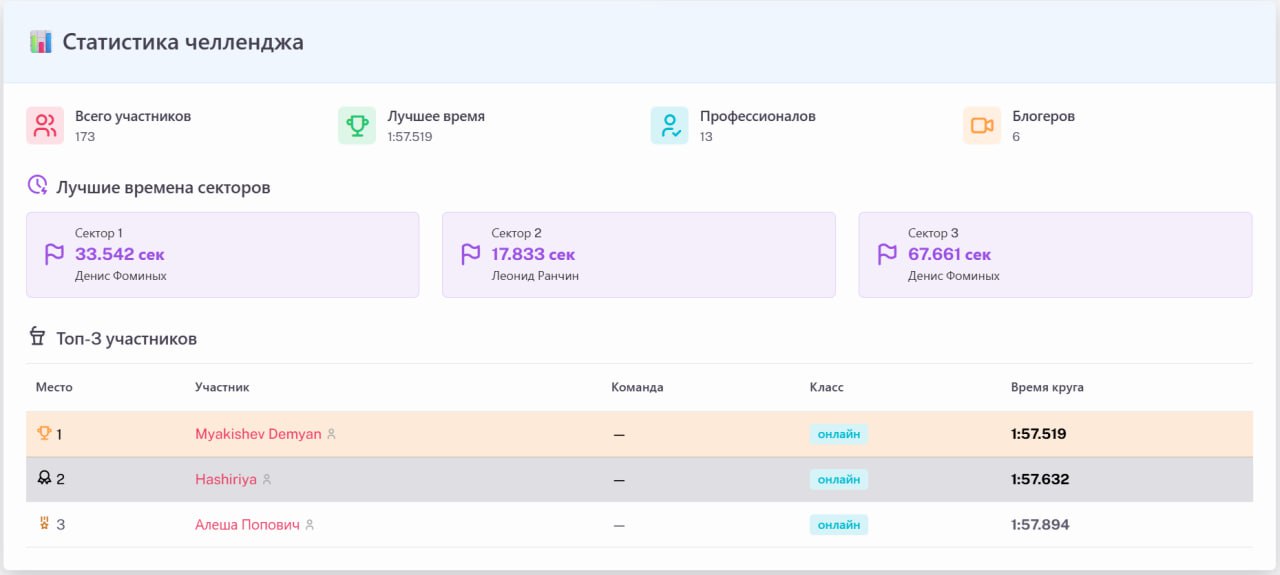
Task: Click the orange video camera bloggers icon
Action: (x=982, y=126)
